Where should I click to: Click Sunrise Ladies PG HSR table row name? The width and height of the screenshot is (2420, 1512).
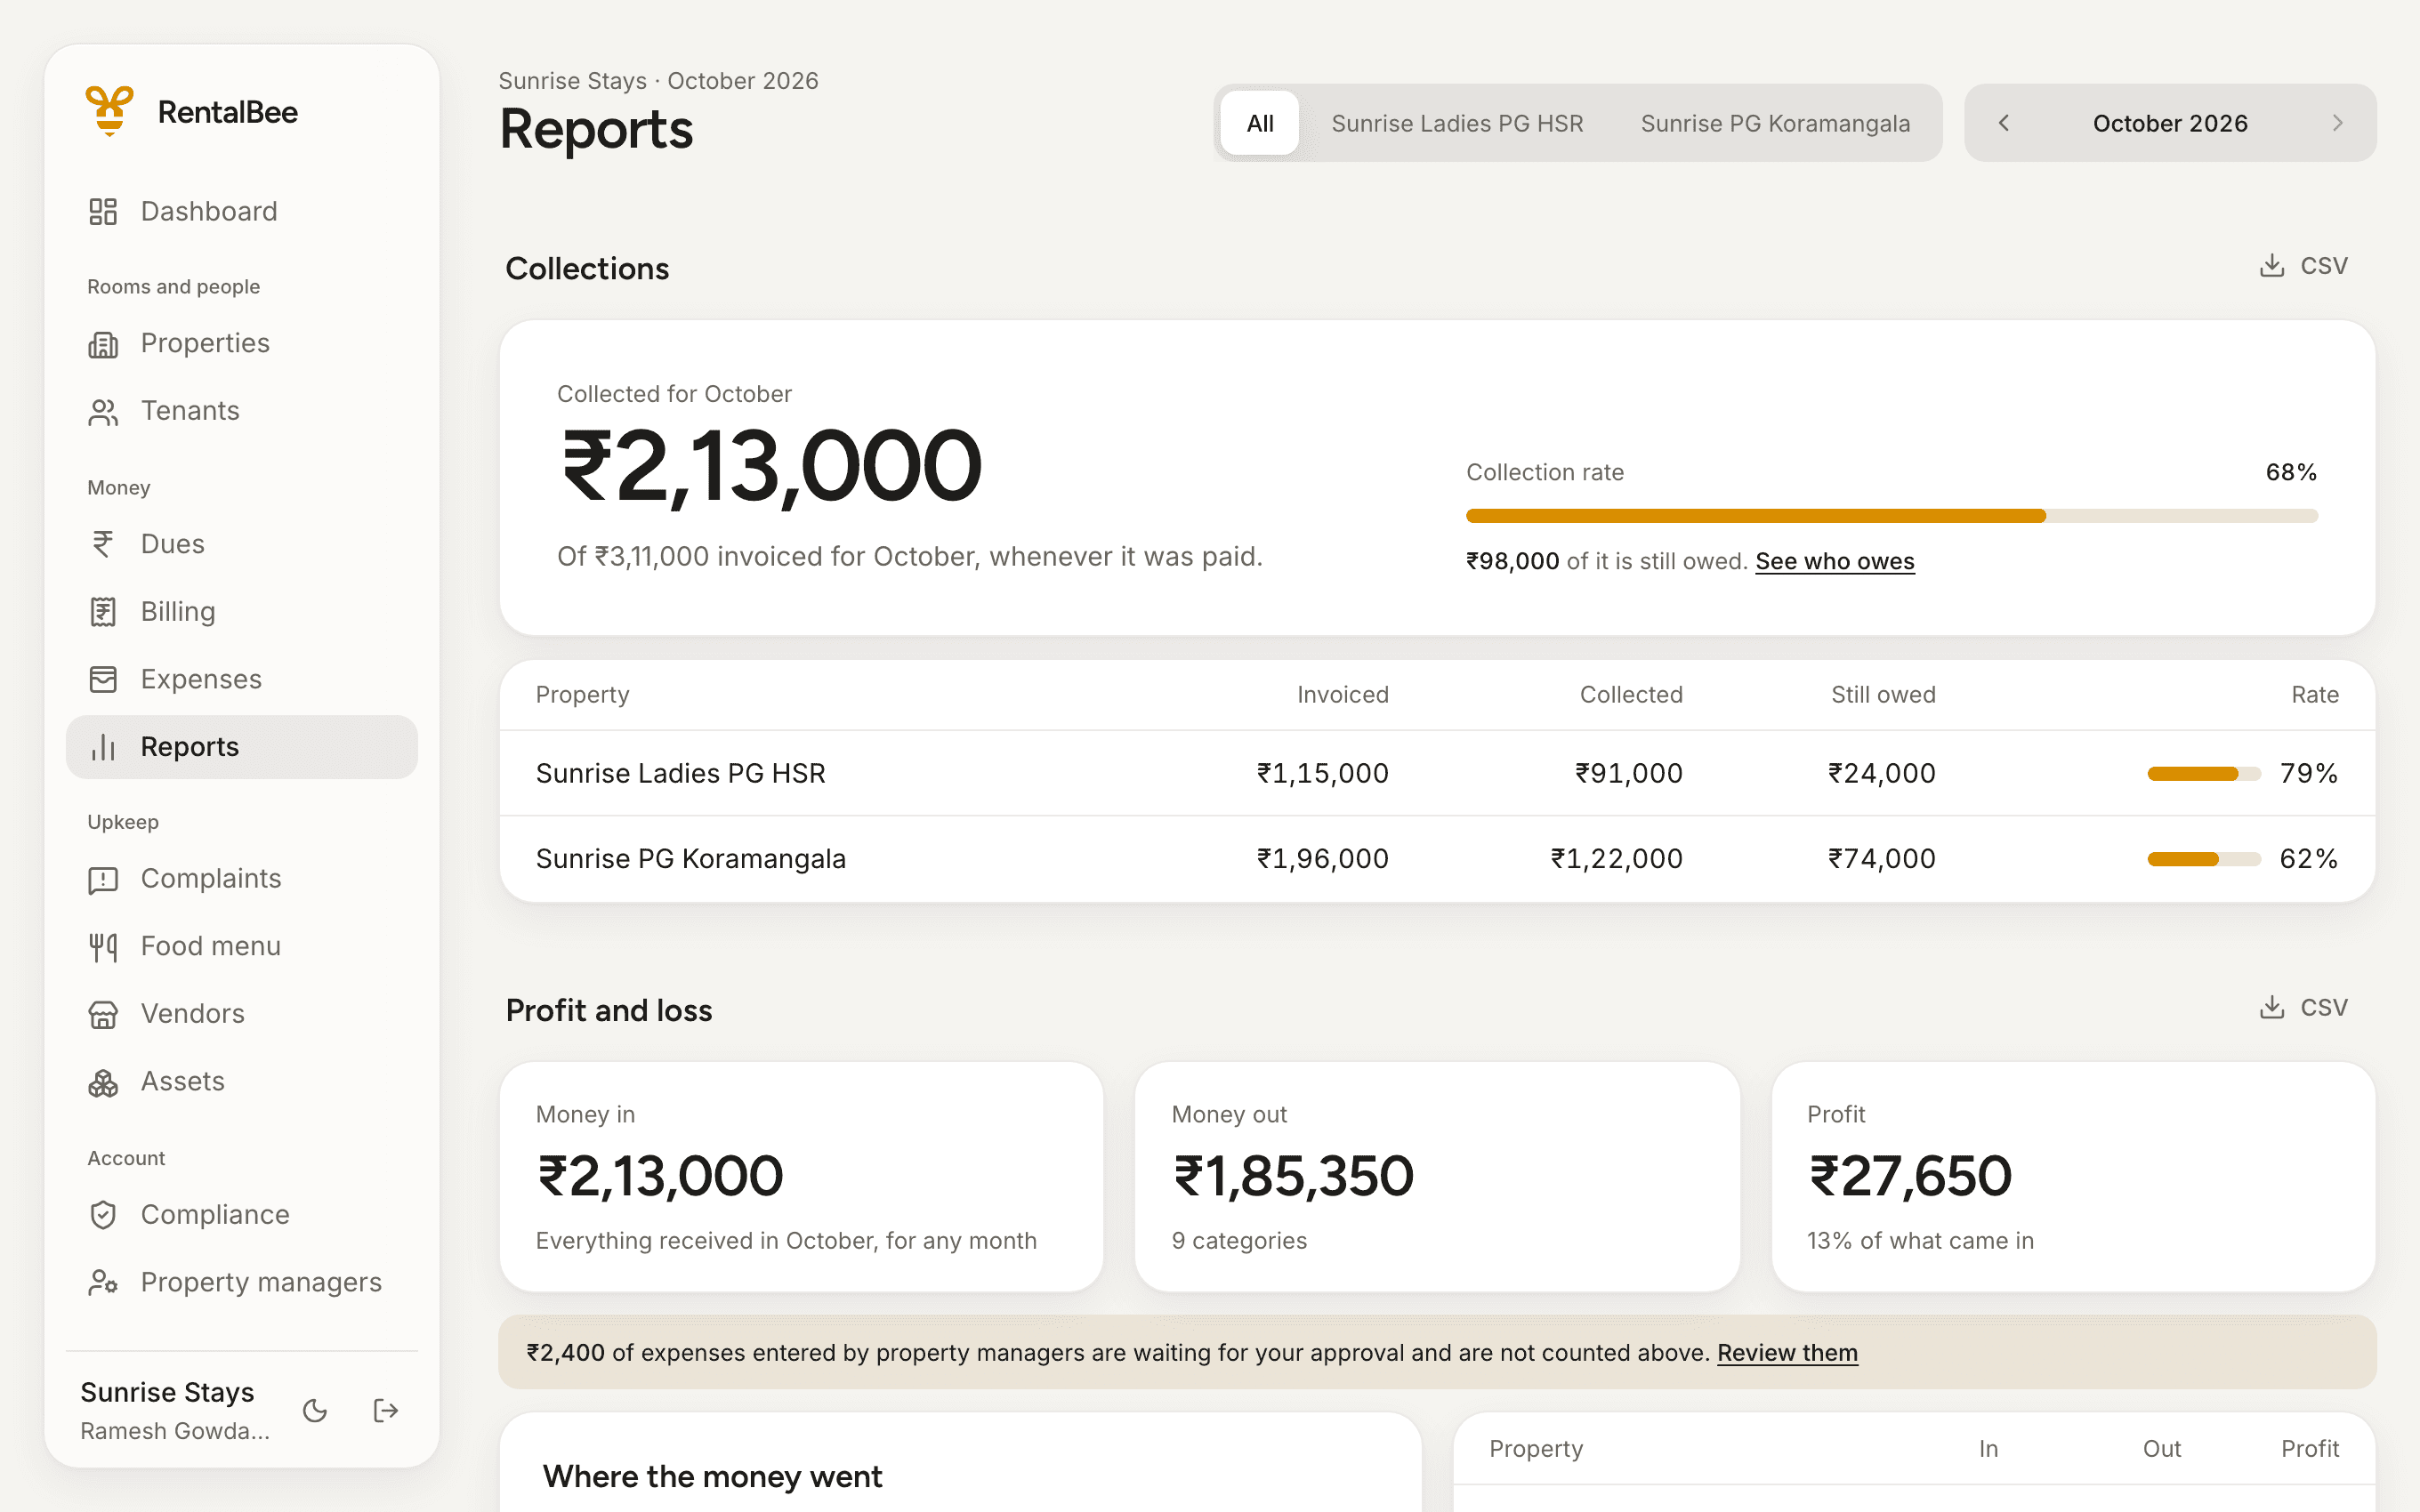click(x=680, y=773)
